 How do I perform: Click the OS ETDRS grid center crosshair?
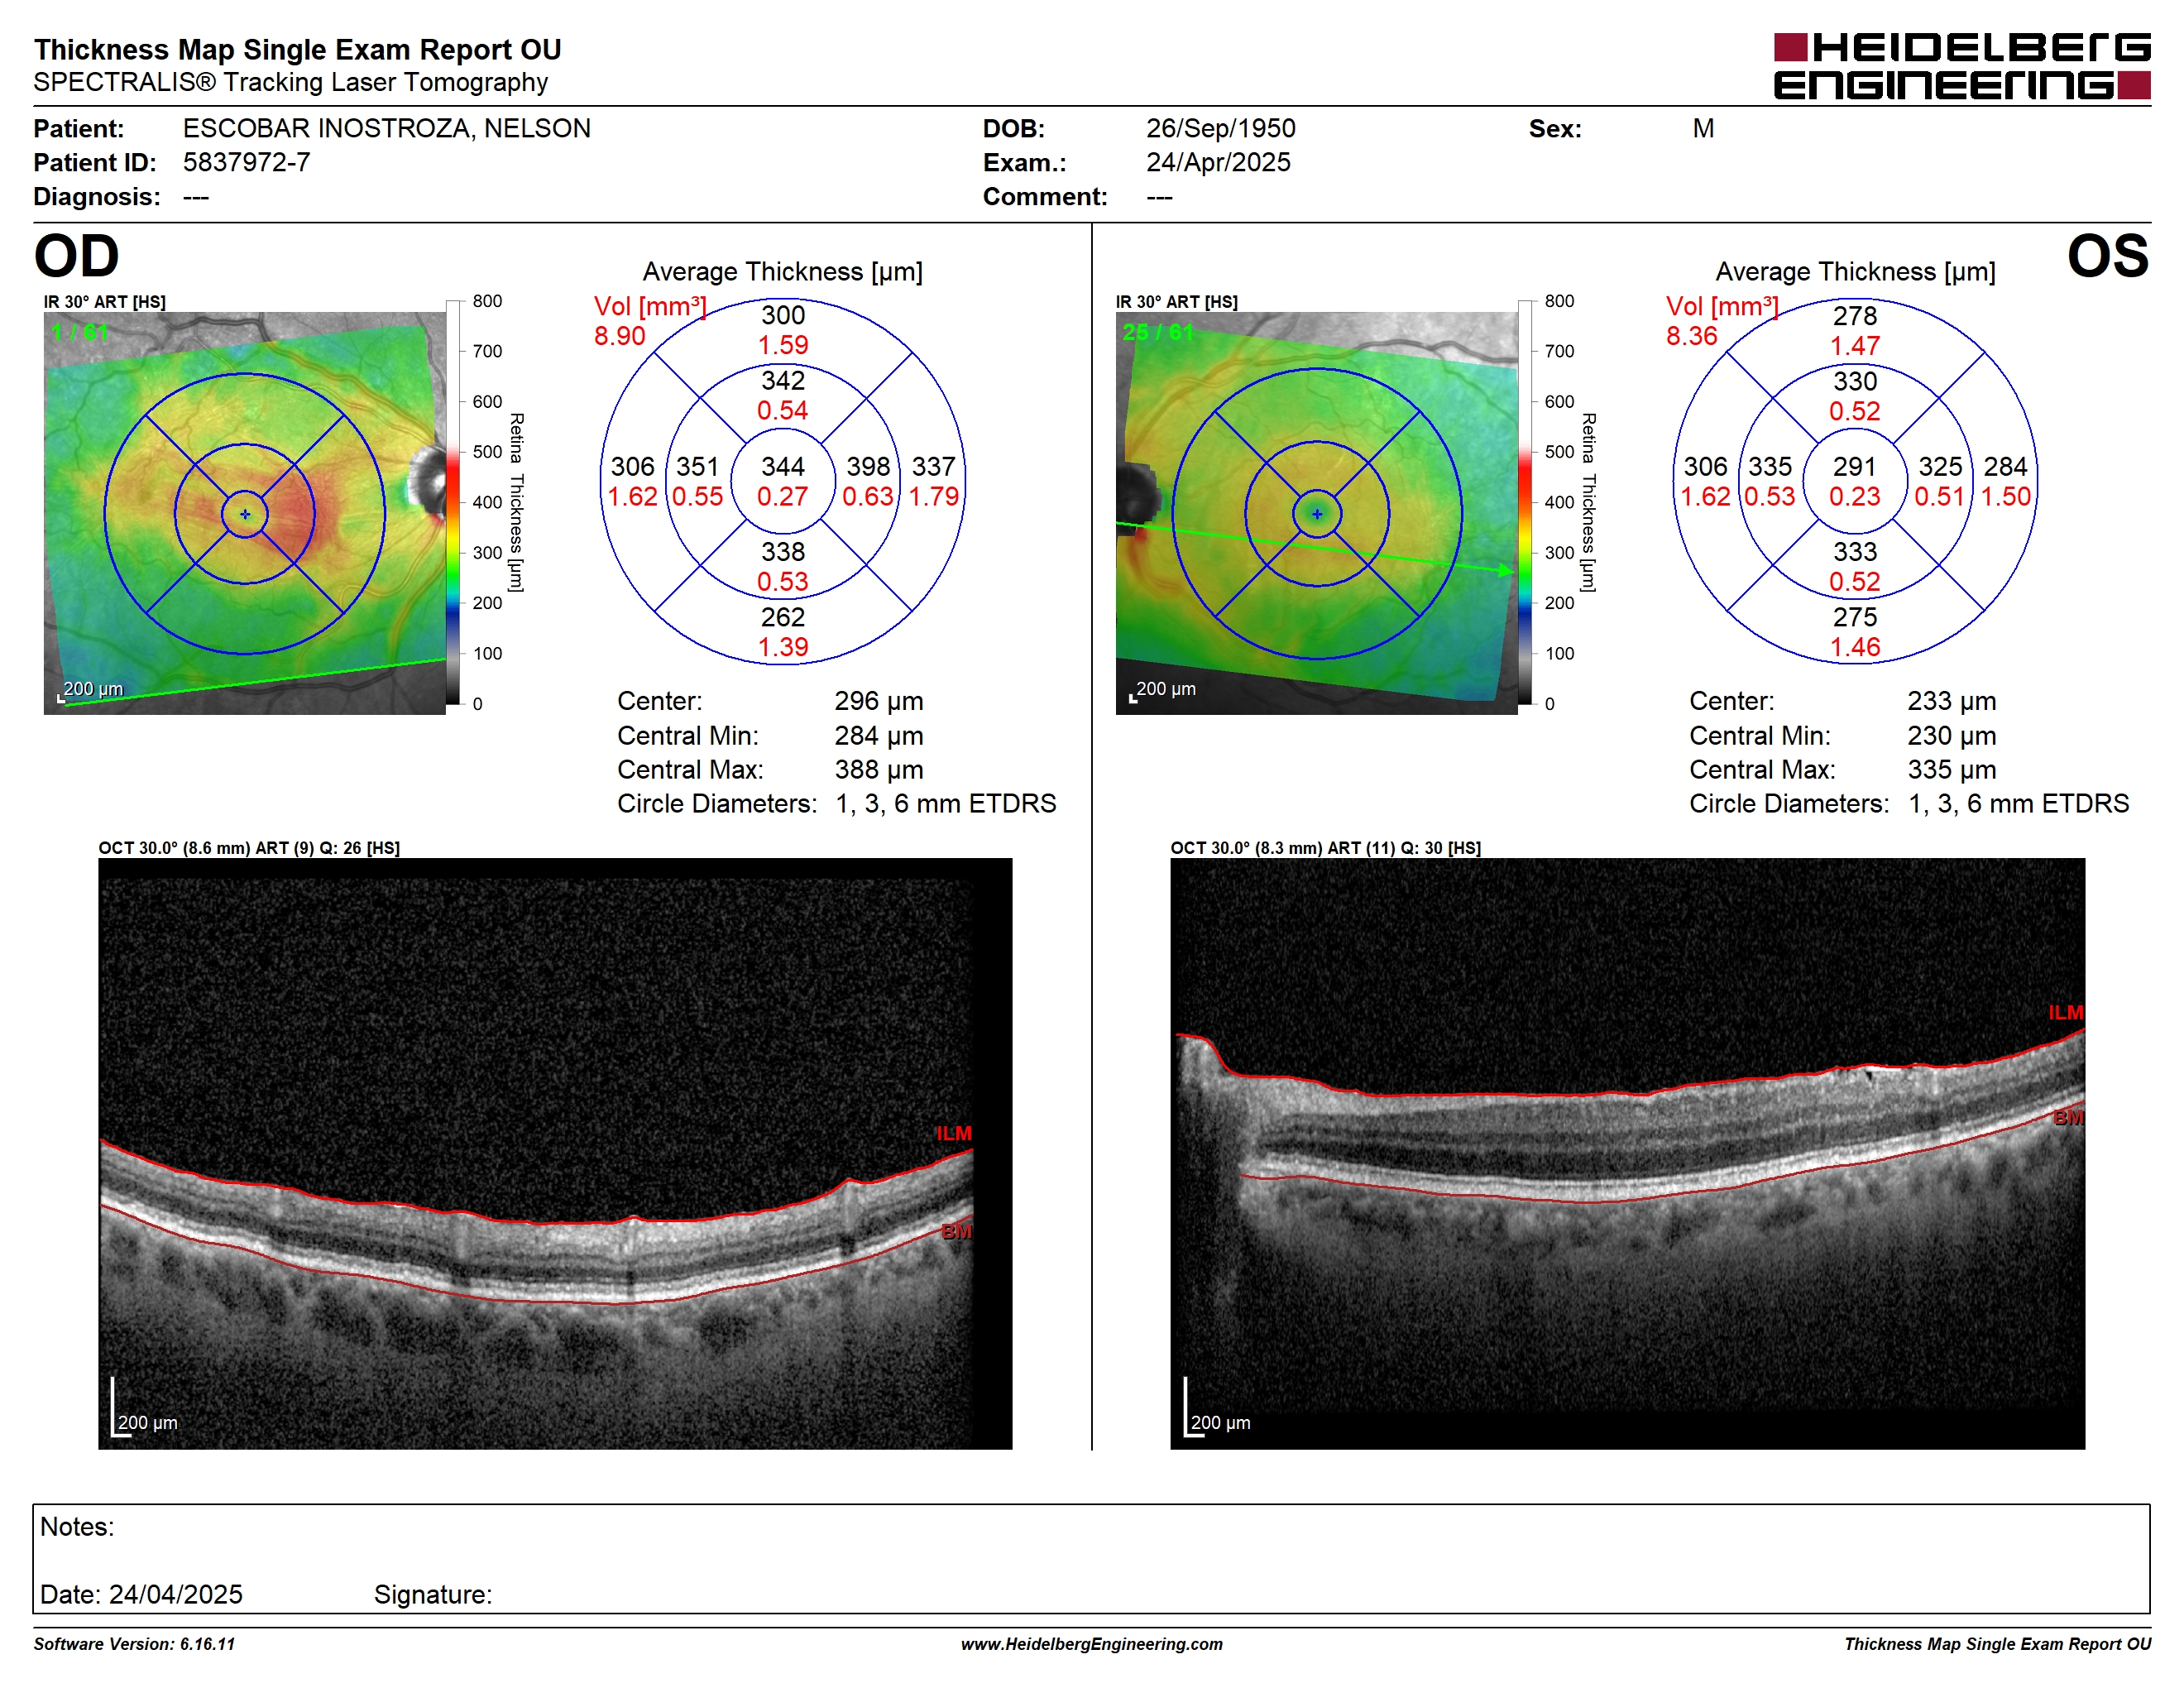[x=1317, y=514]
